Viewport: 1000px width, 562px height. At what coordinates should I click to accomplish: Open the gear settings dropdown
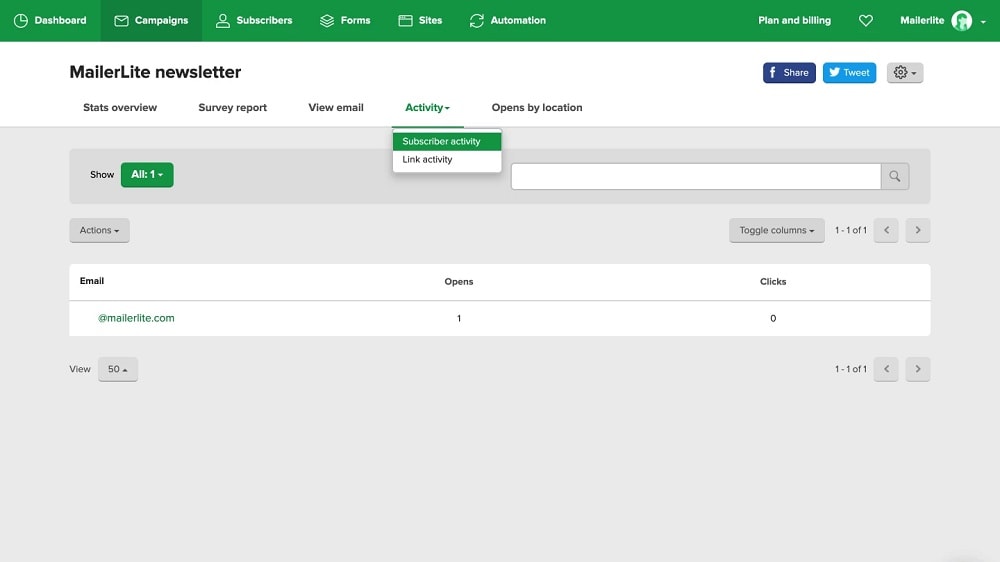click(x=904, y=73)
